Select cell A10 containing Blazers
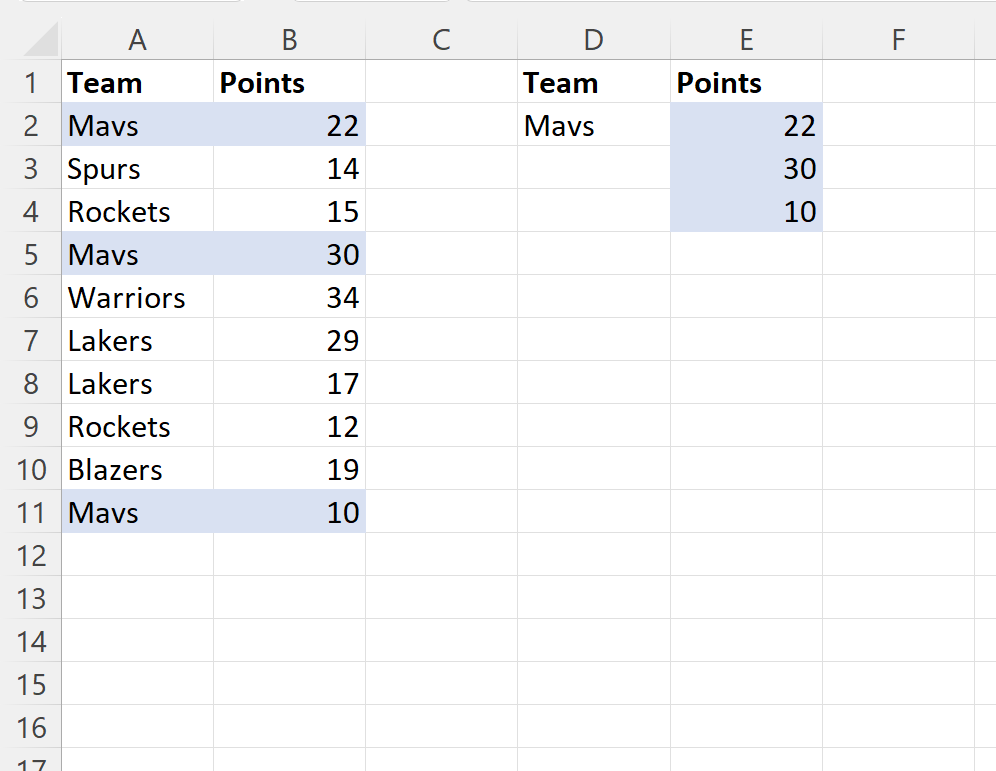The image size is (996, 771). [137, 469]
